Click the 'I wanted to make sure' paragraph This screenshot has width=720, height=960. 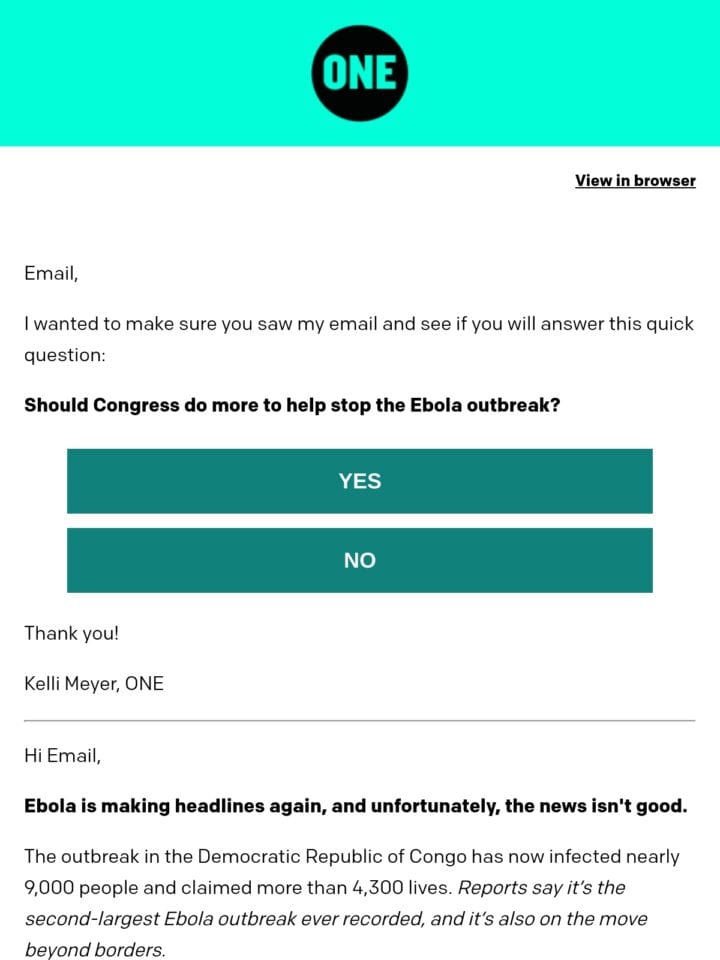click(359, 339)
